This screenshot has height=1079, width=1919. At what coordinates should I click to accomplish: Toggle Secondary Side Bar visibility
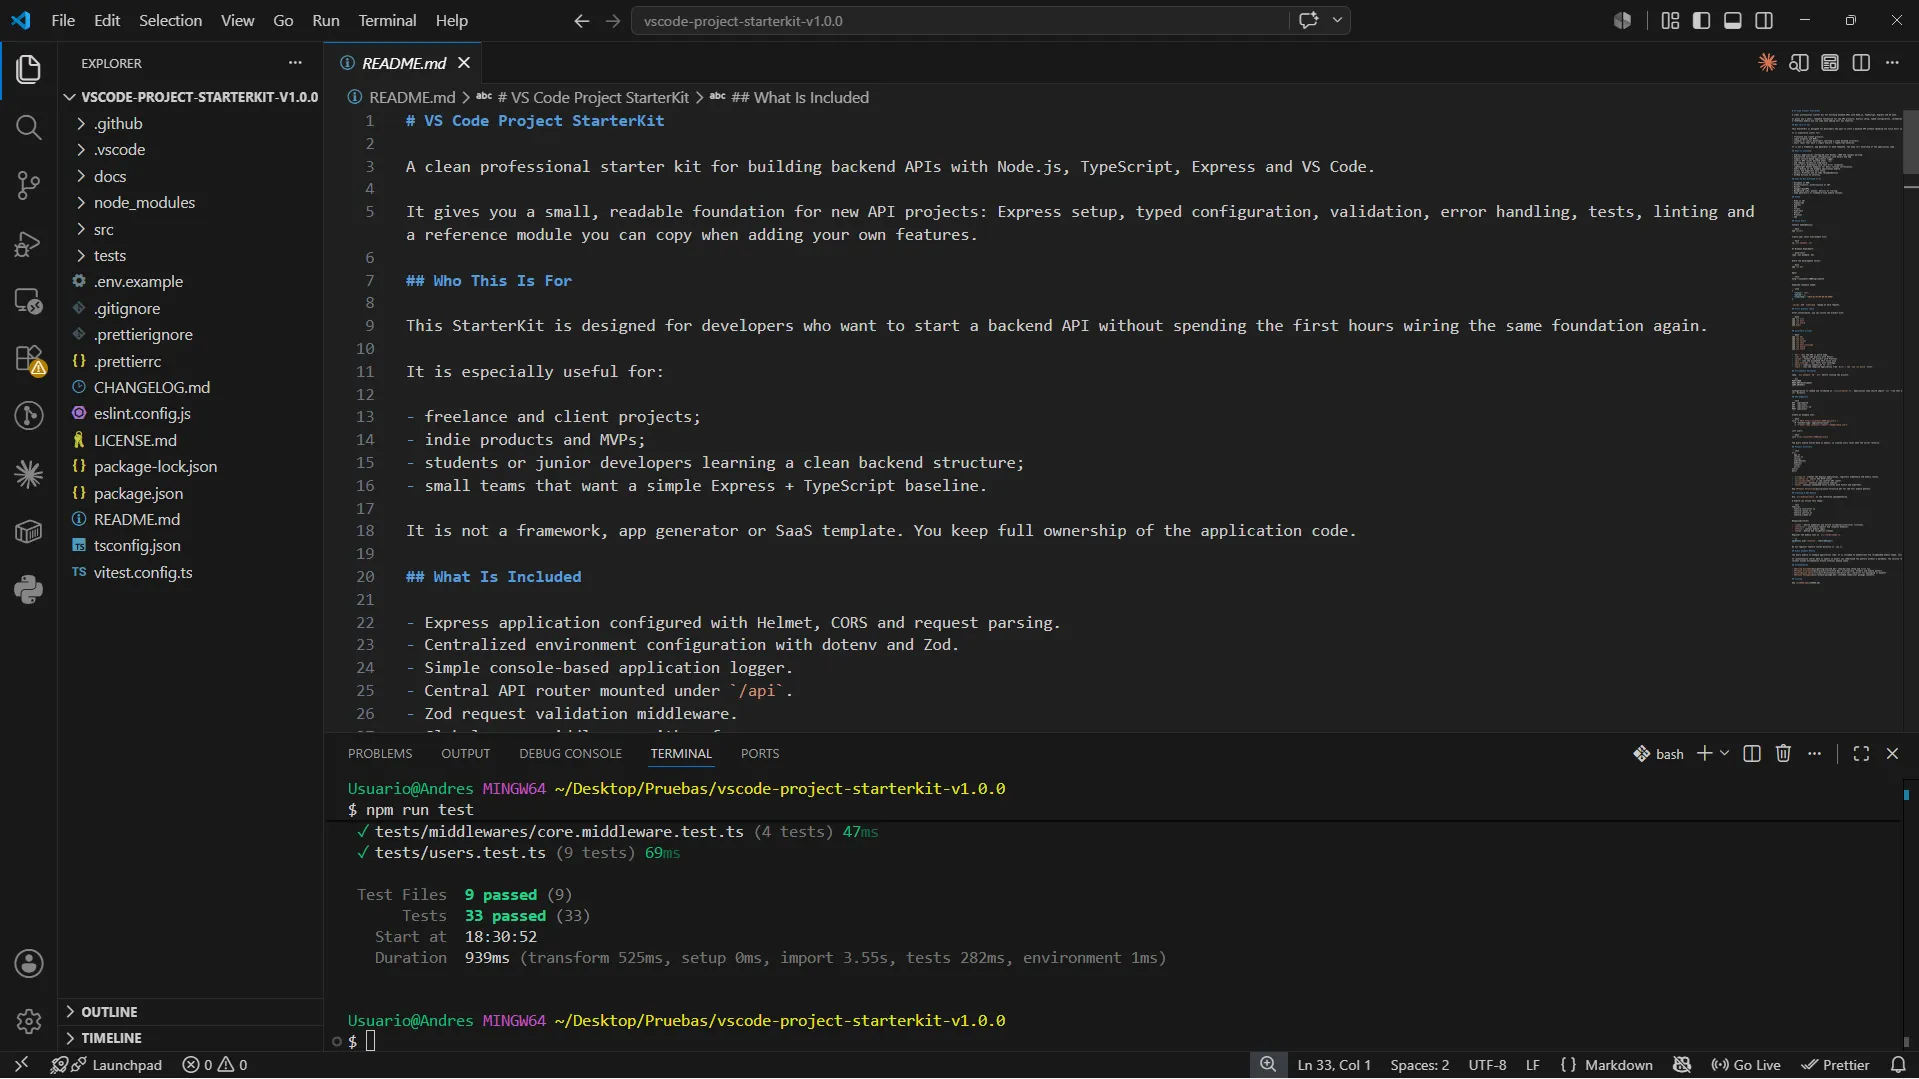pyautogui.click(x=1764, y=20)
